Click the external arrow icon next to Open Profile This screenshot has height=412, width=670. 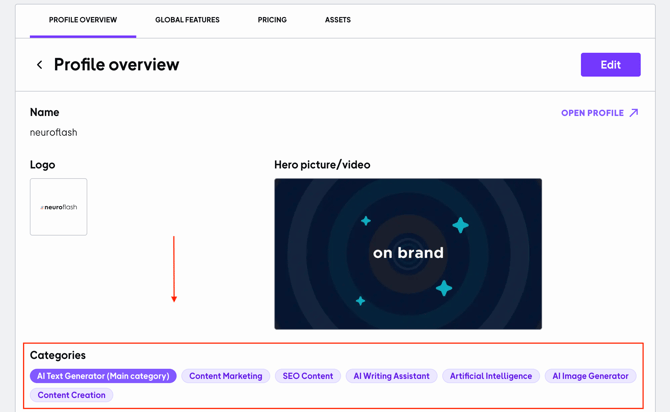633,113
